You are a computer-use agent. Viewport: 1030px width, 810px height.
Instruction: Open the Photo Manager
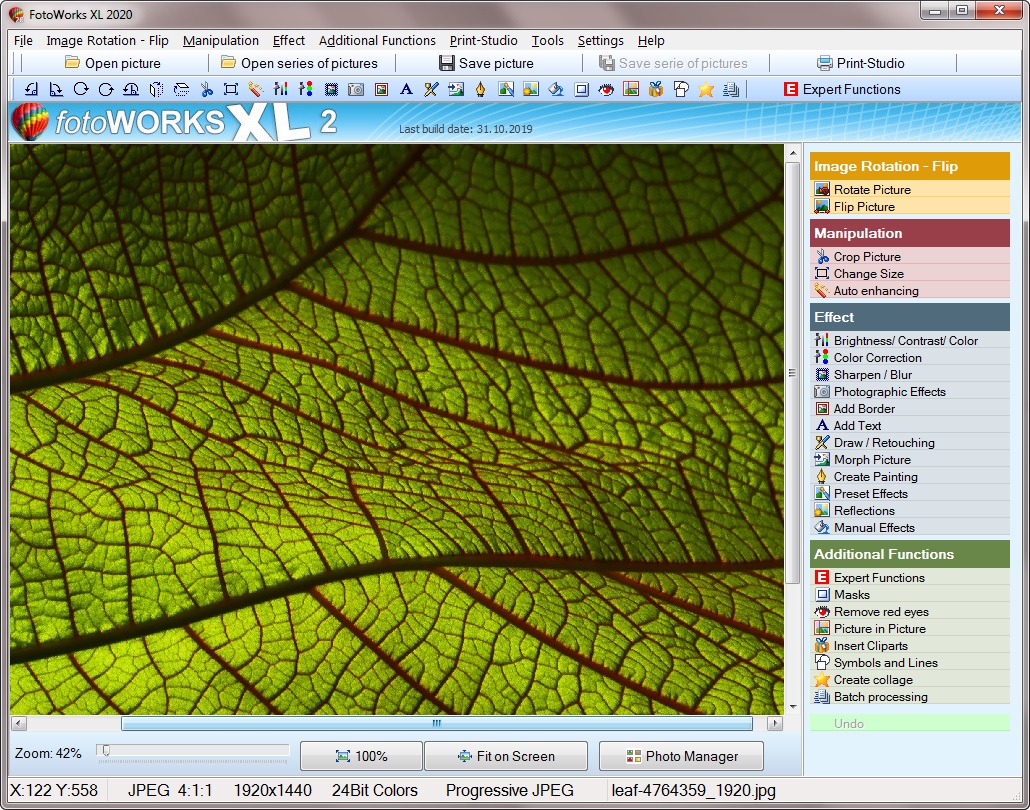[x=681, y=756]
